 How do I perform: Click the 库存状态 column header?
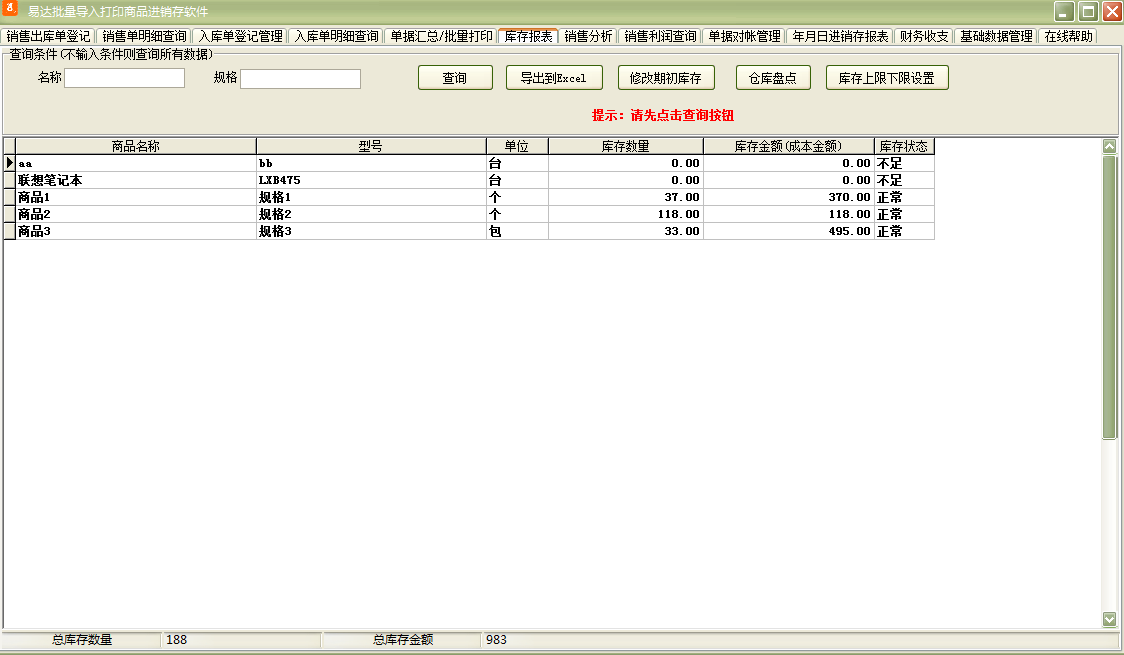point(904,146)
